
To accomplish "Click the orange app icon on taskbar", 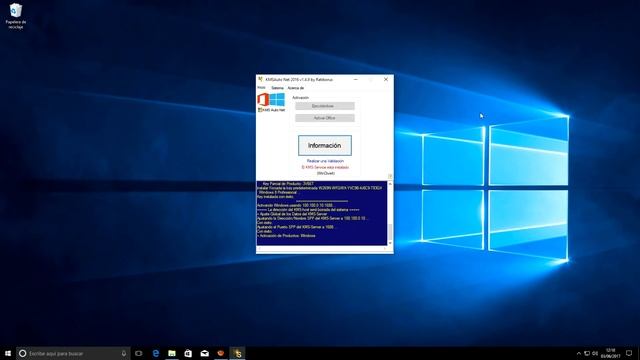I will (221, 353).
